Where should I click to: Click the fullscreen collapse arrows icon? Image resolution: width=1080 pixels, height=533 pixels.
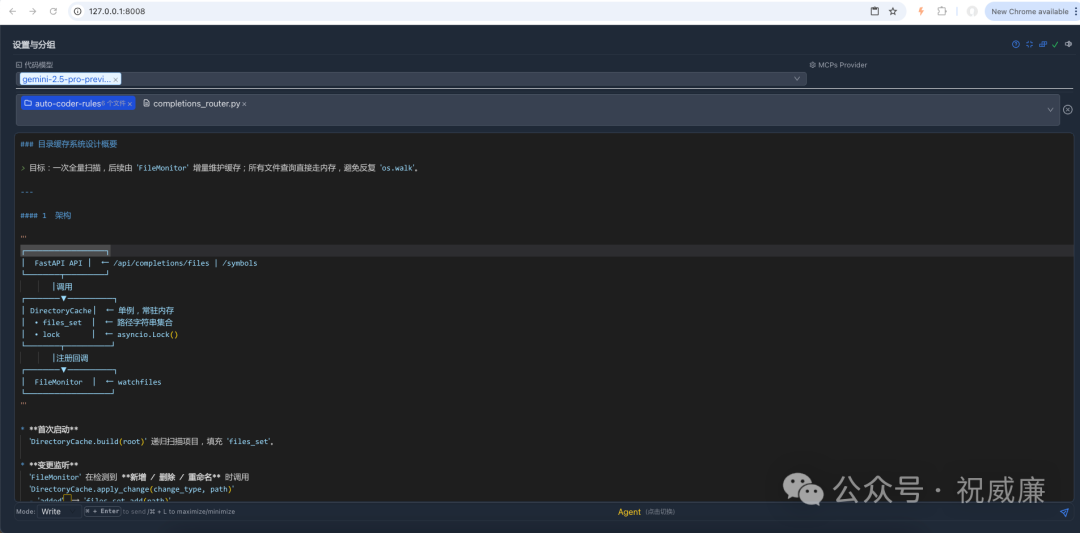[x=1030, y=44]
